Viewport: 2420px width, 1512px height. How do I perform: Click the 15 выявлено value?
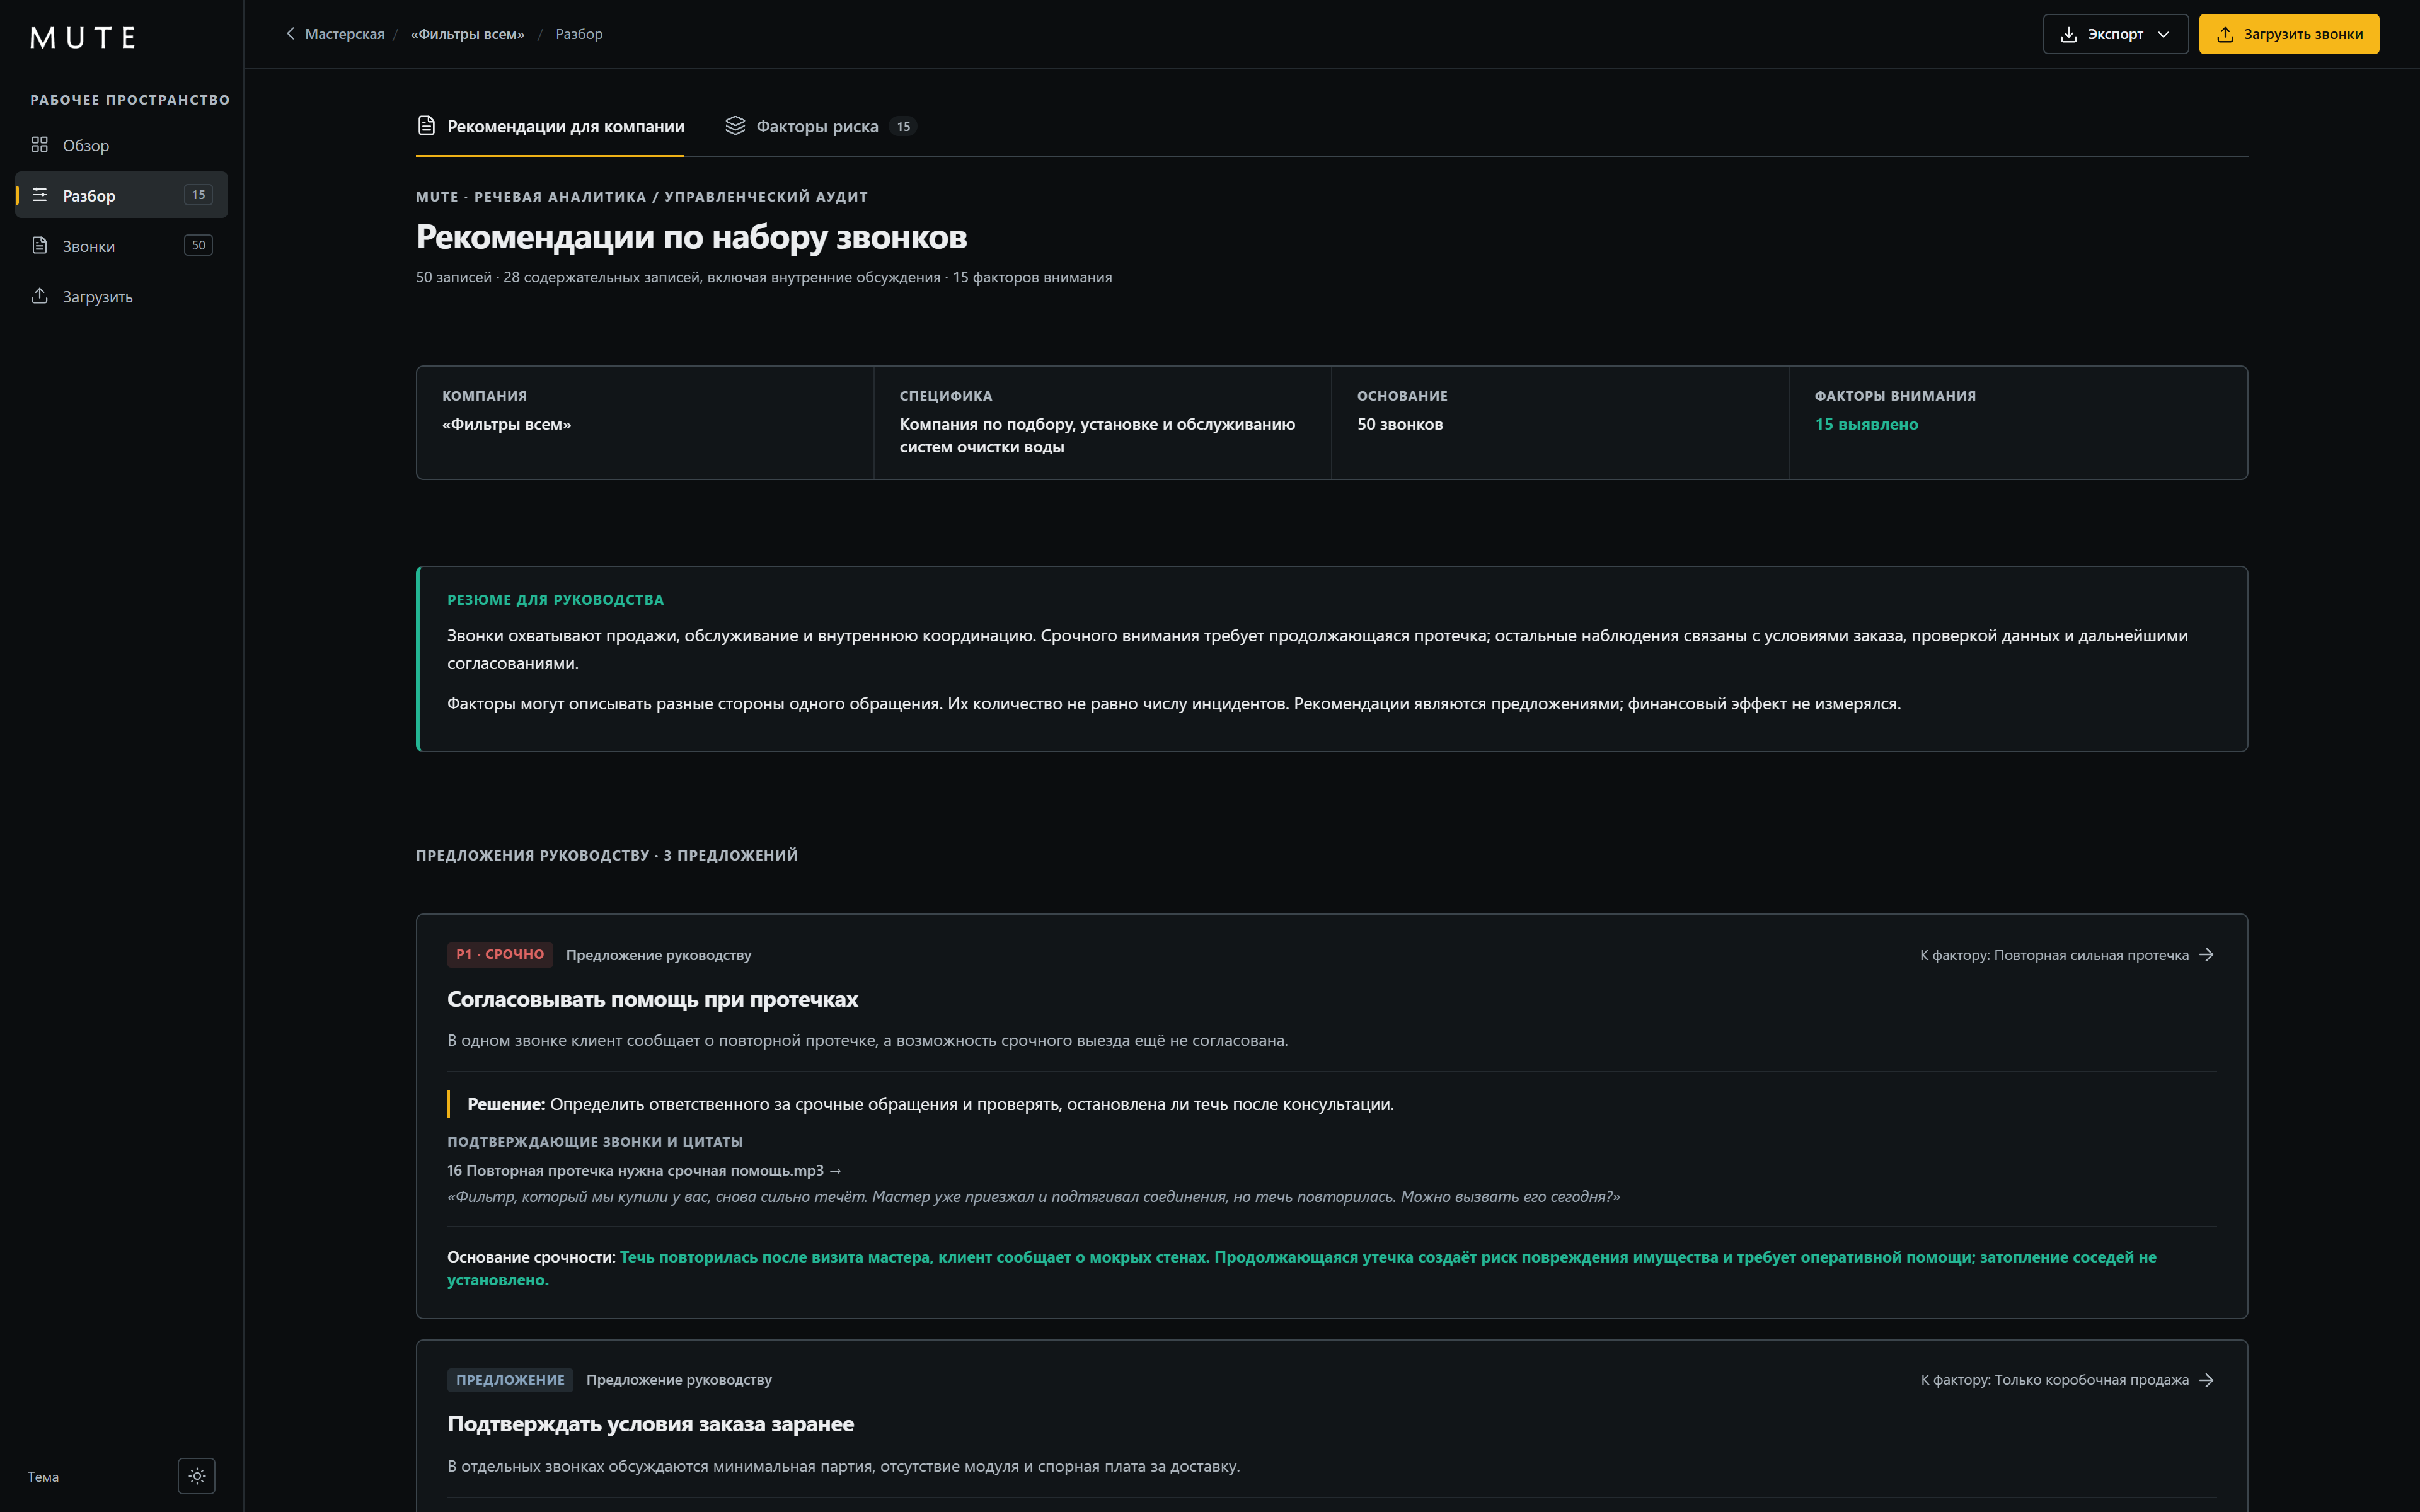(x=1866, y=424)
